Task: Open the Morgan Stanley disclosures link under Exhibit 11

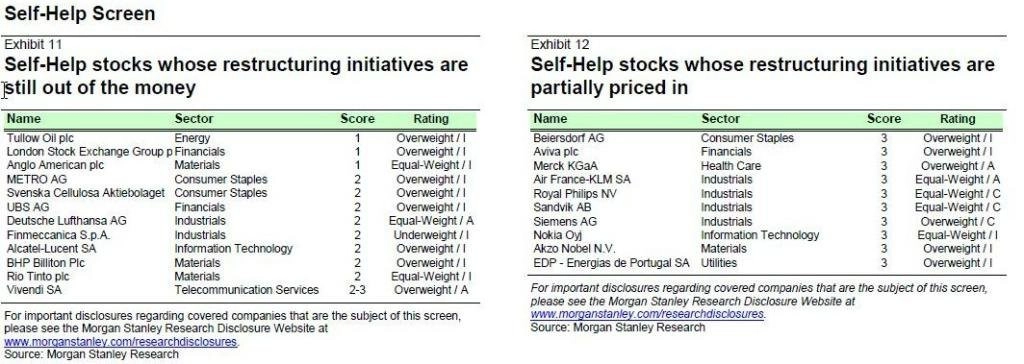Action: pyautogui.click(x=121, y=342)
